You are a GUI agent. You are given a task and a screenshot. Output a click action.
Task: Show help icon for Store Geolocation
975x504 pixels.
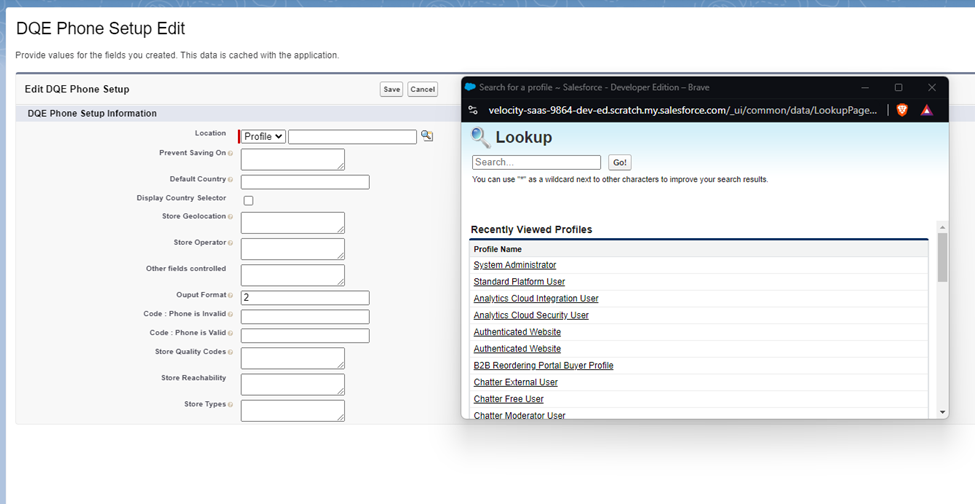pyautogui.click(x=231, y=217)
